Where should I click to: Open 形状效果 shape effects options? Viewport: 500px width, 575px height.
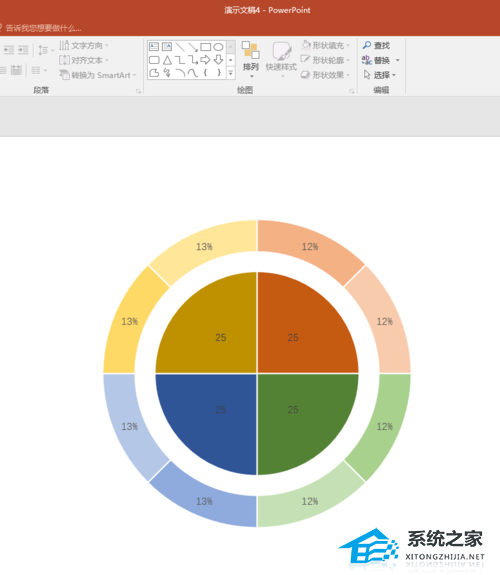pyautogui.click(x=325, y=75)
